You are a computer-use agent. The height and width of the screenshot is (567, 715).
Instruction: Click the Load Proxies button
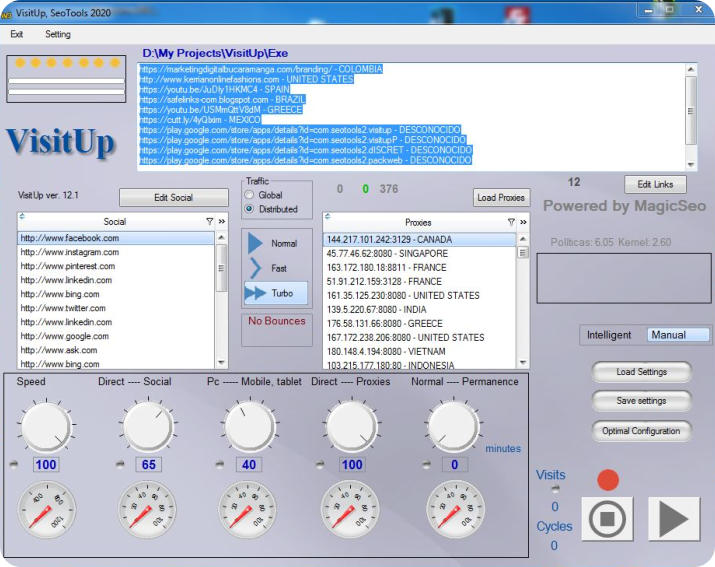(x=501, y=198)
